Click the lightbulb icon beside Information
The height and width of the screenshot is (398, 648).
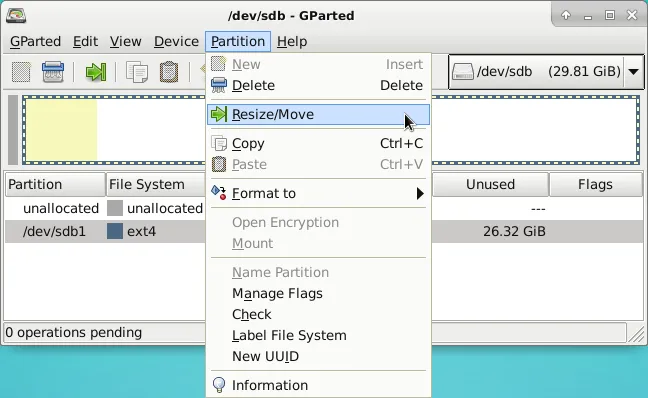pos(219,385)
